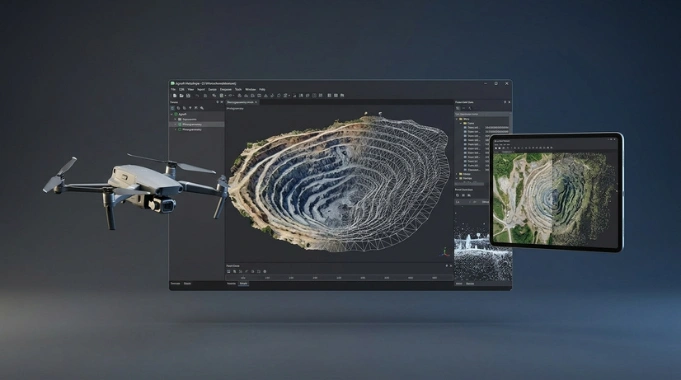This screenshot has width=681, height=380.
Task: Click the Save disk toolbar icon
Action: coord(188,96)
